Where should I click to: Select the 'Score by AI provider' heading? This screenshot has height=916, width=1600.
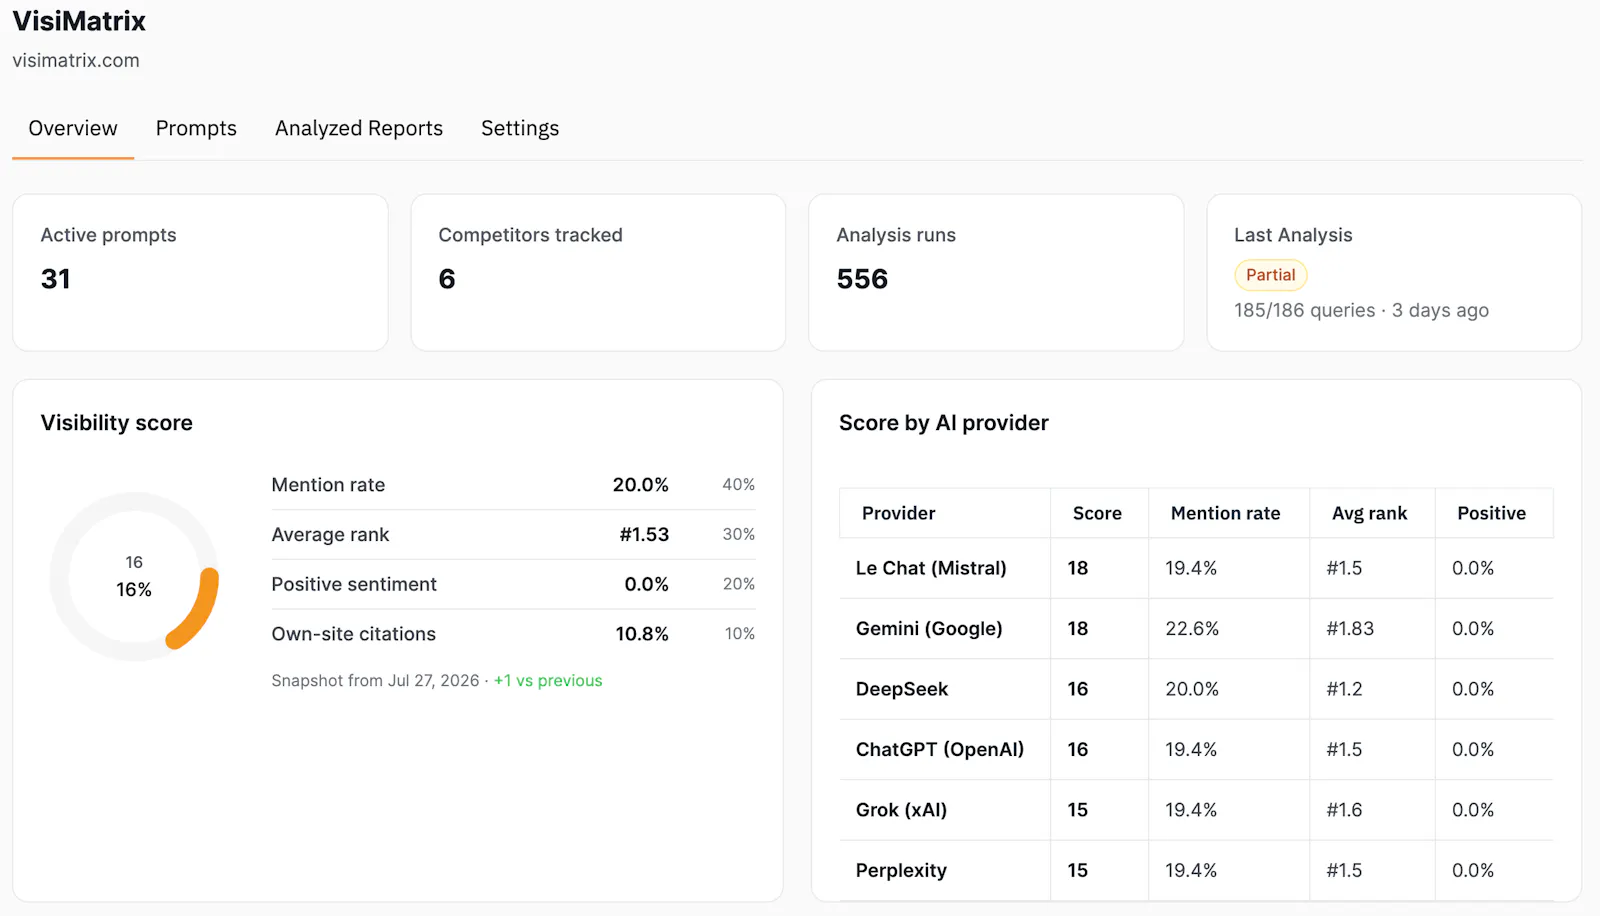[x=944, y=423]
